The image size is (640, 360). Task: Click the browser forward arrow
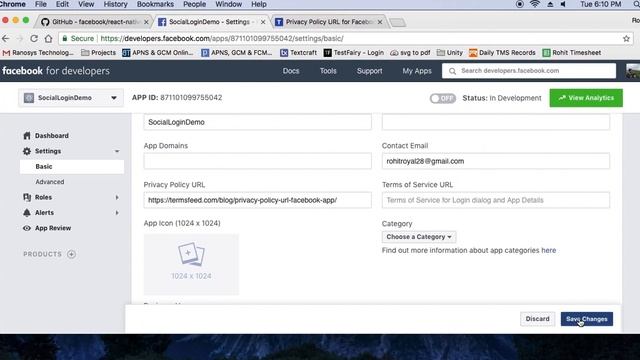pos(20,38)
